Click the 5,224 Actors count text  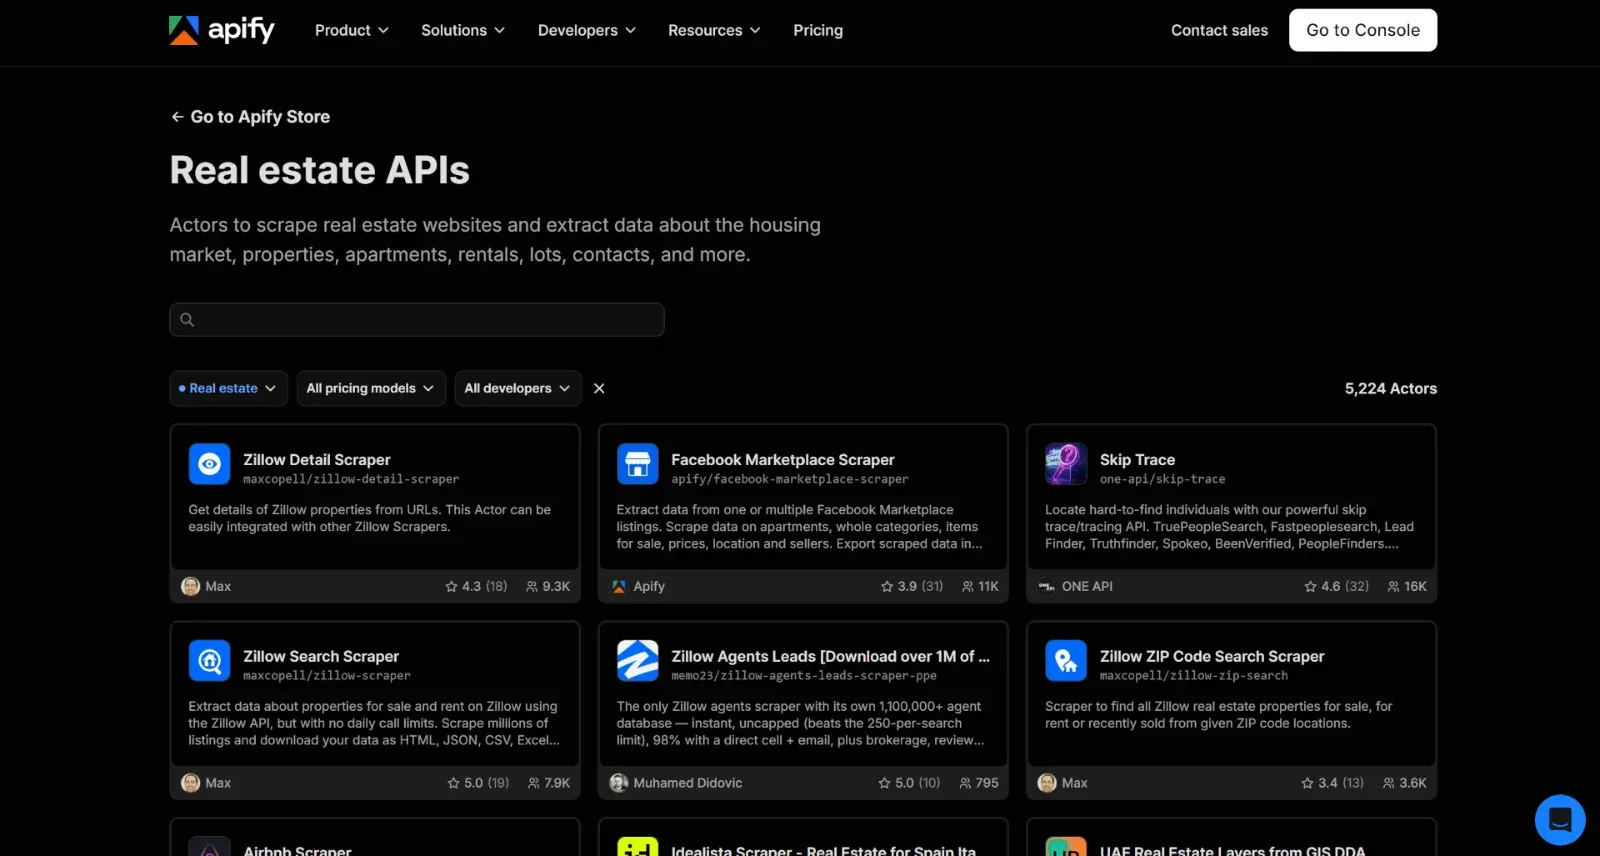point(1391,389)
